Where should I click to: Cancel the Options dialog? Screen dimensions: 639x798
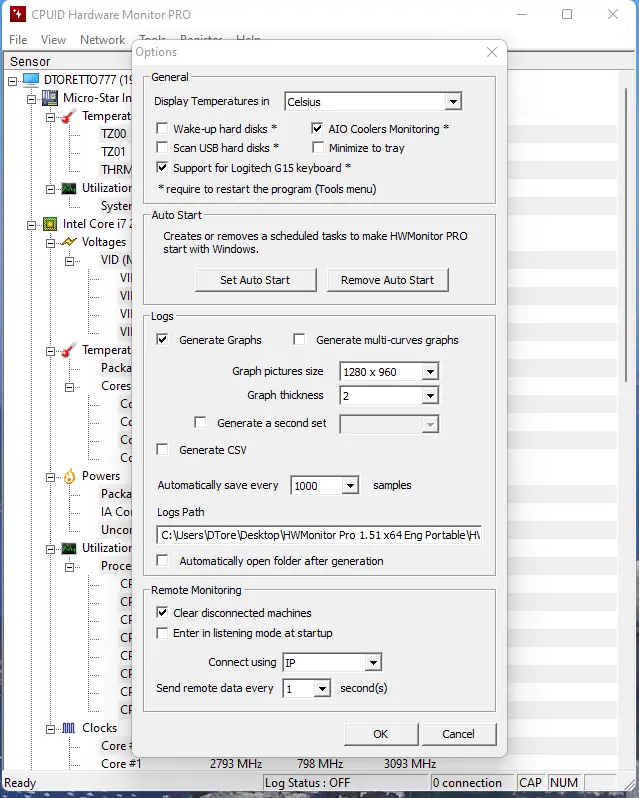458,734
